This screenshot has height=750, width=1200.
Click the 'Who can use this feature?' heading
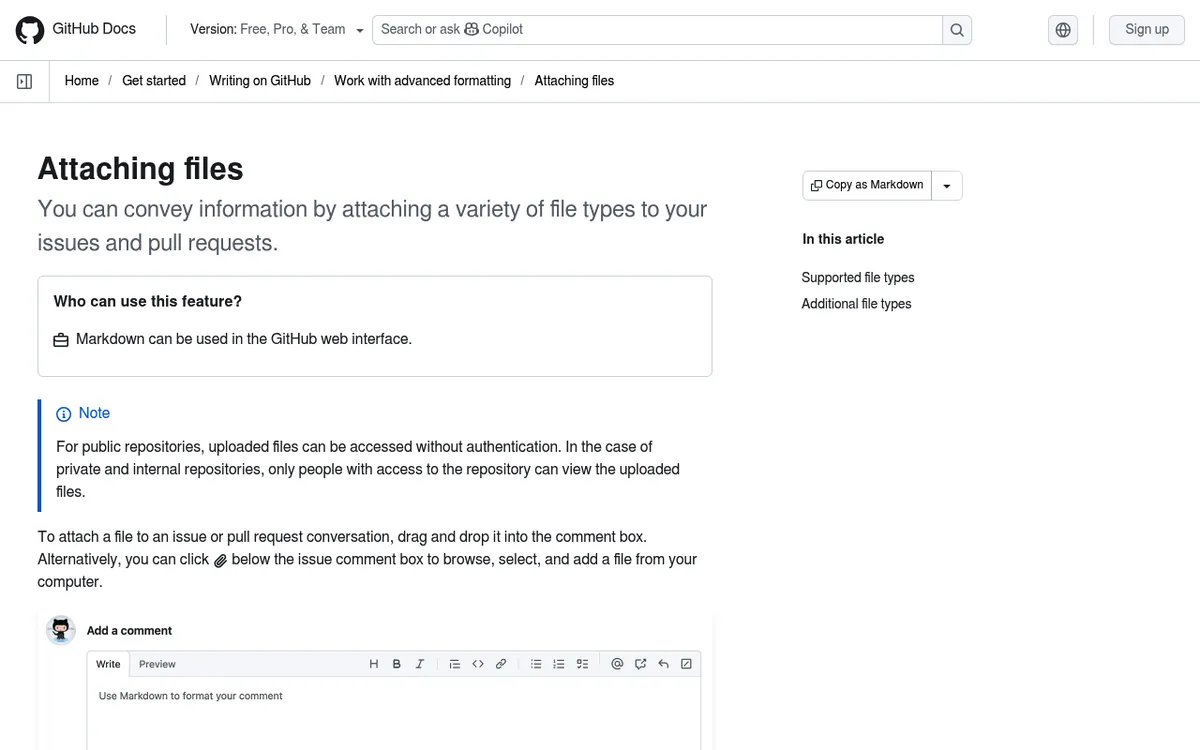coord(148,301)
